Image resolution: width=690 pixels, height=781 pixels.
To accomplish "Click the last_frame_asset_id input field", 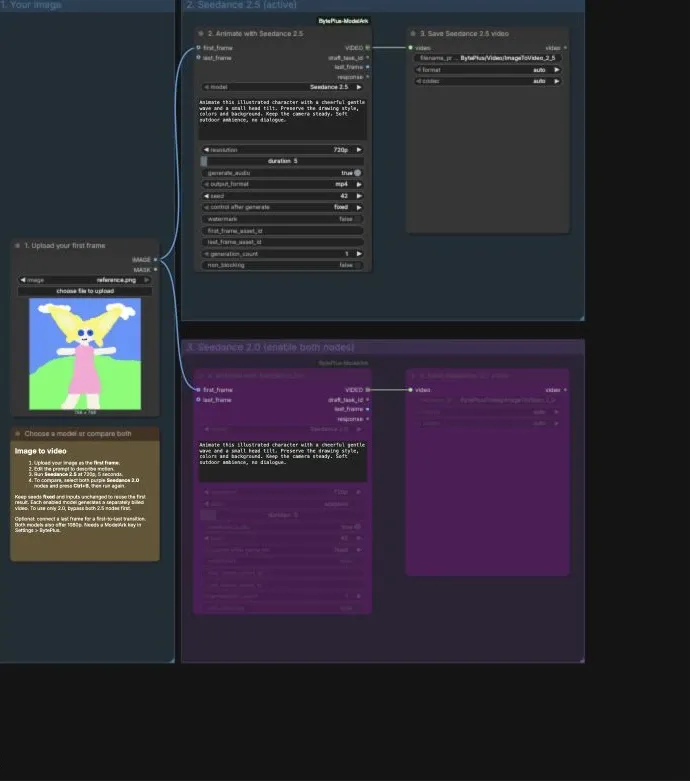I will [x=282, y=242].
